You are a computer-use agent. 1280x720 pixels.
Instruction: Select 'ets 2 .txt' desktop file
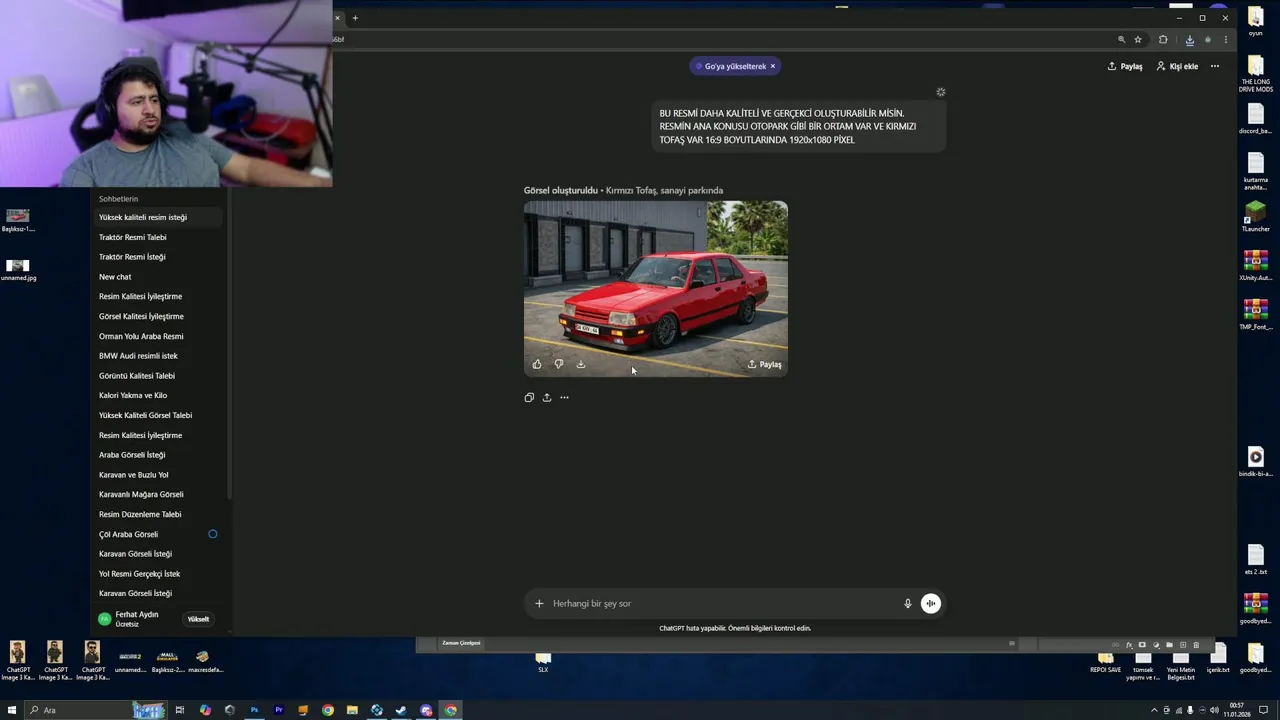(x=1255, y=560)
